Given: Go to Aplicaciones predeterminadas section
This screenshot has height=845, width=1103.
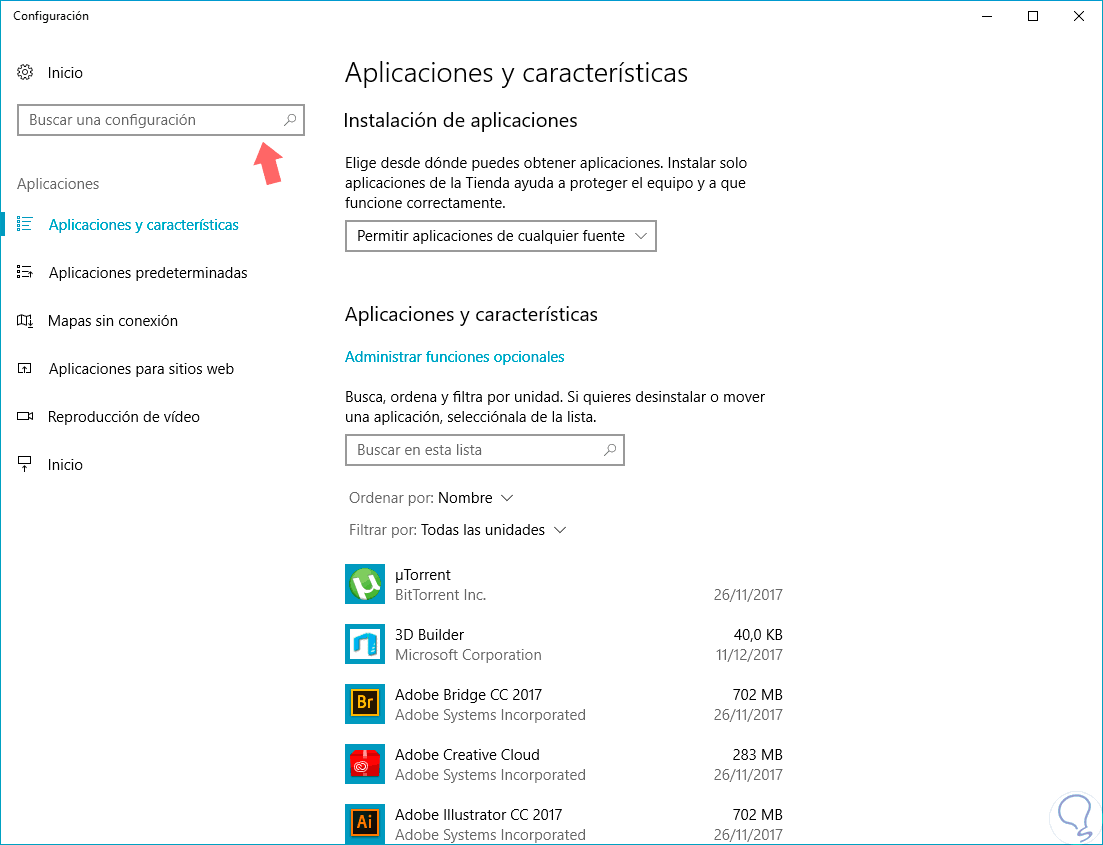Looking at the screenshot, I should coord(148,273).
